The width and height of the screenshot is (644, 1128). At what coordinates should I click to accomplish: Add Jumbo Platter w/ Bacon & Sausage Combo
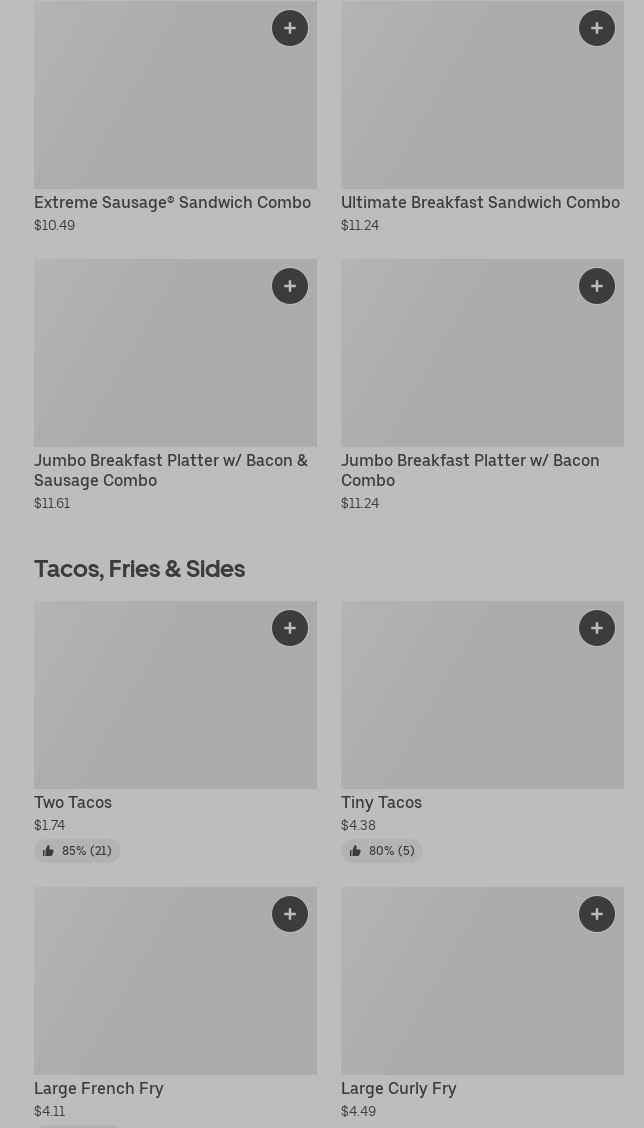[x=290, y=286]
